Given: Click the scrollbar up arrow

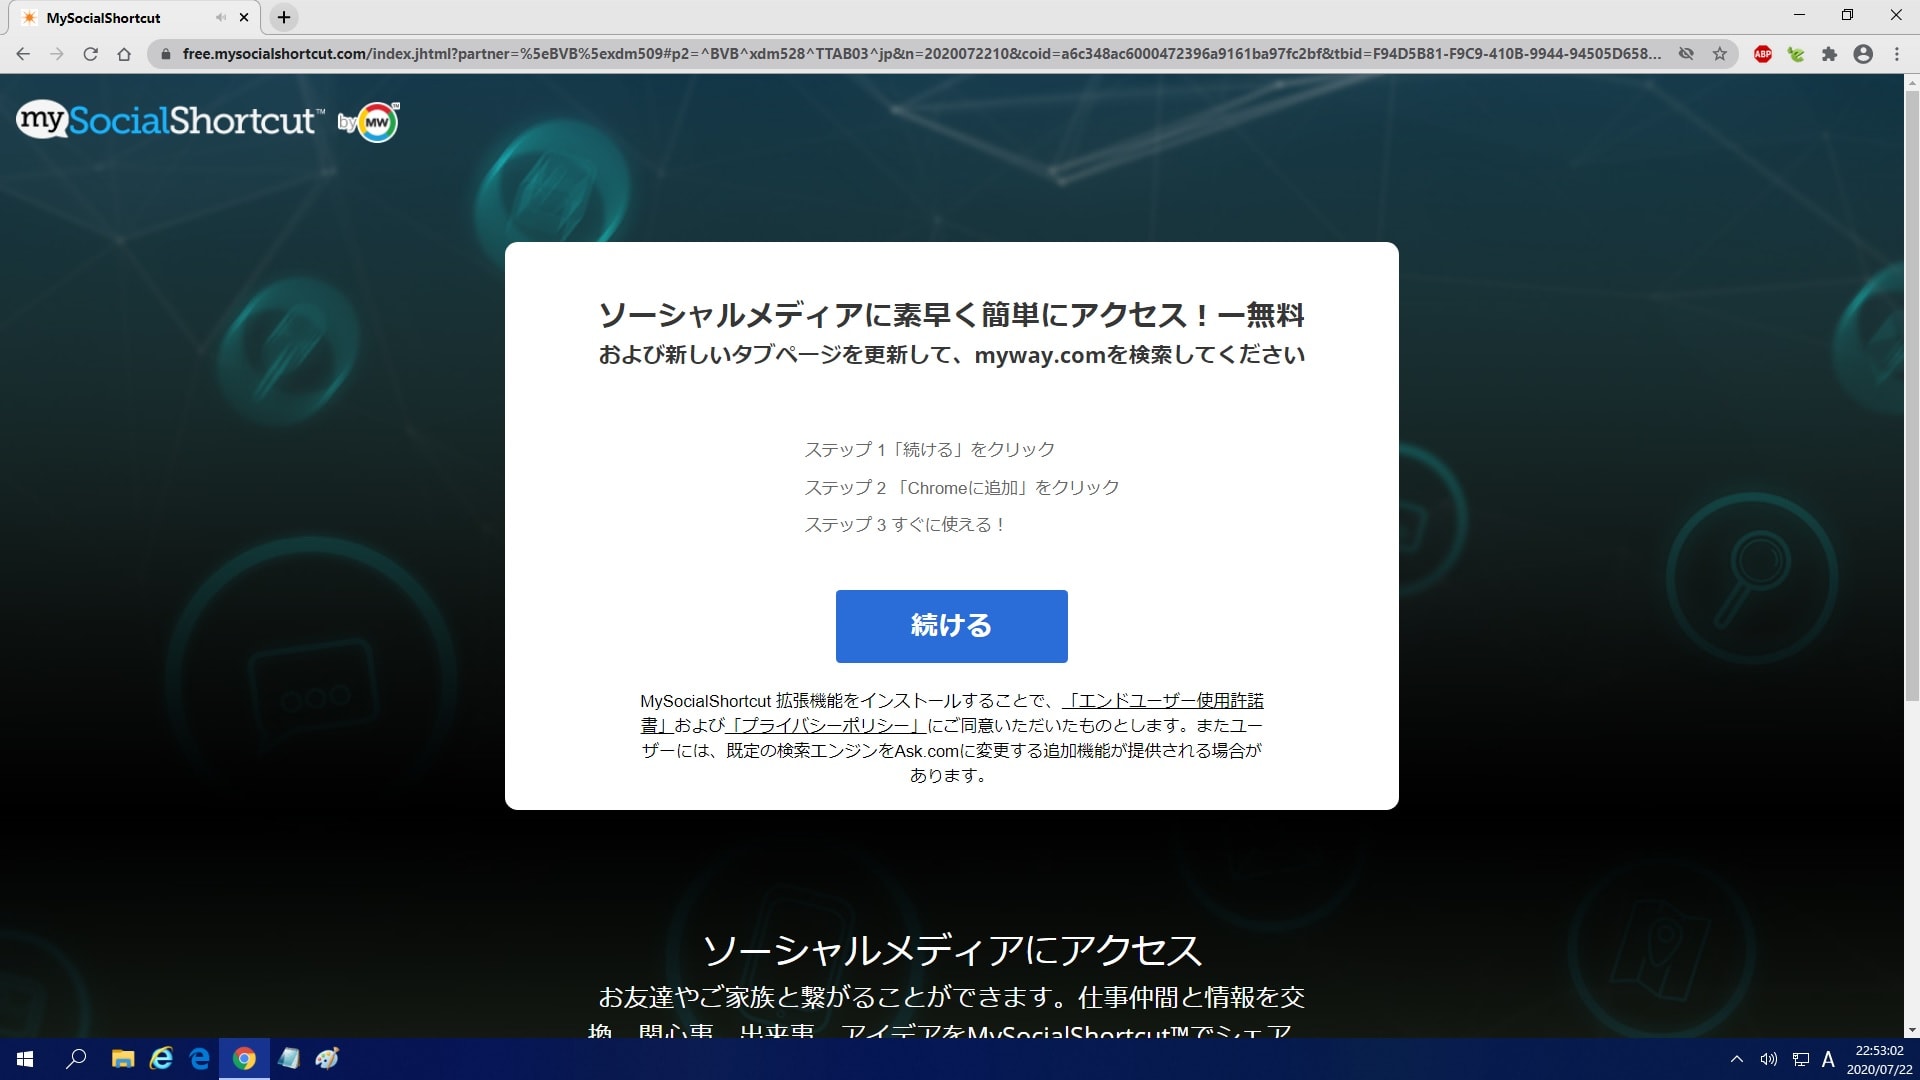Looking at the screenshot, I should pos(1912,81).
